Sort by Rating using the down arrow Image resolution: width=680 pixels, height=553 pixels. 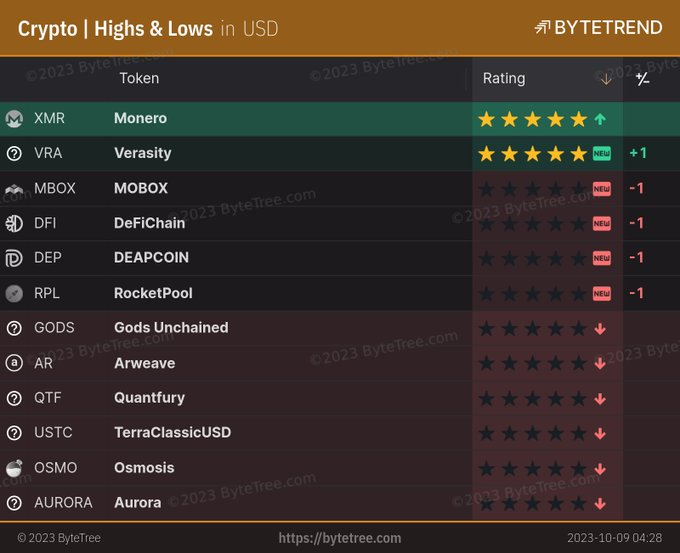click(x=606, y=79)
